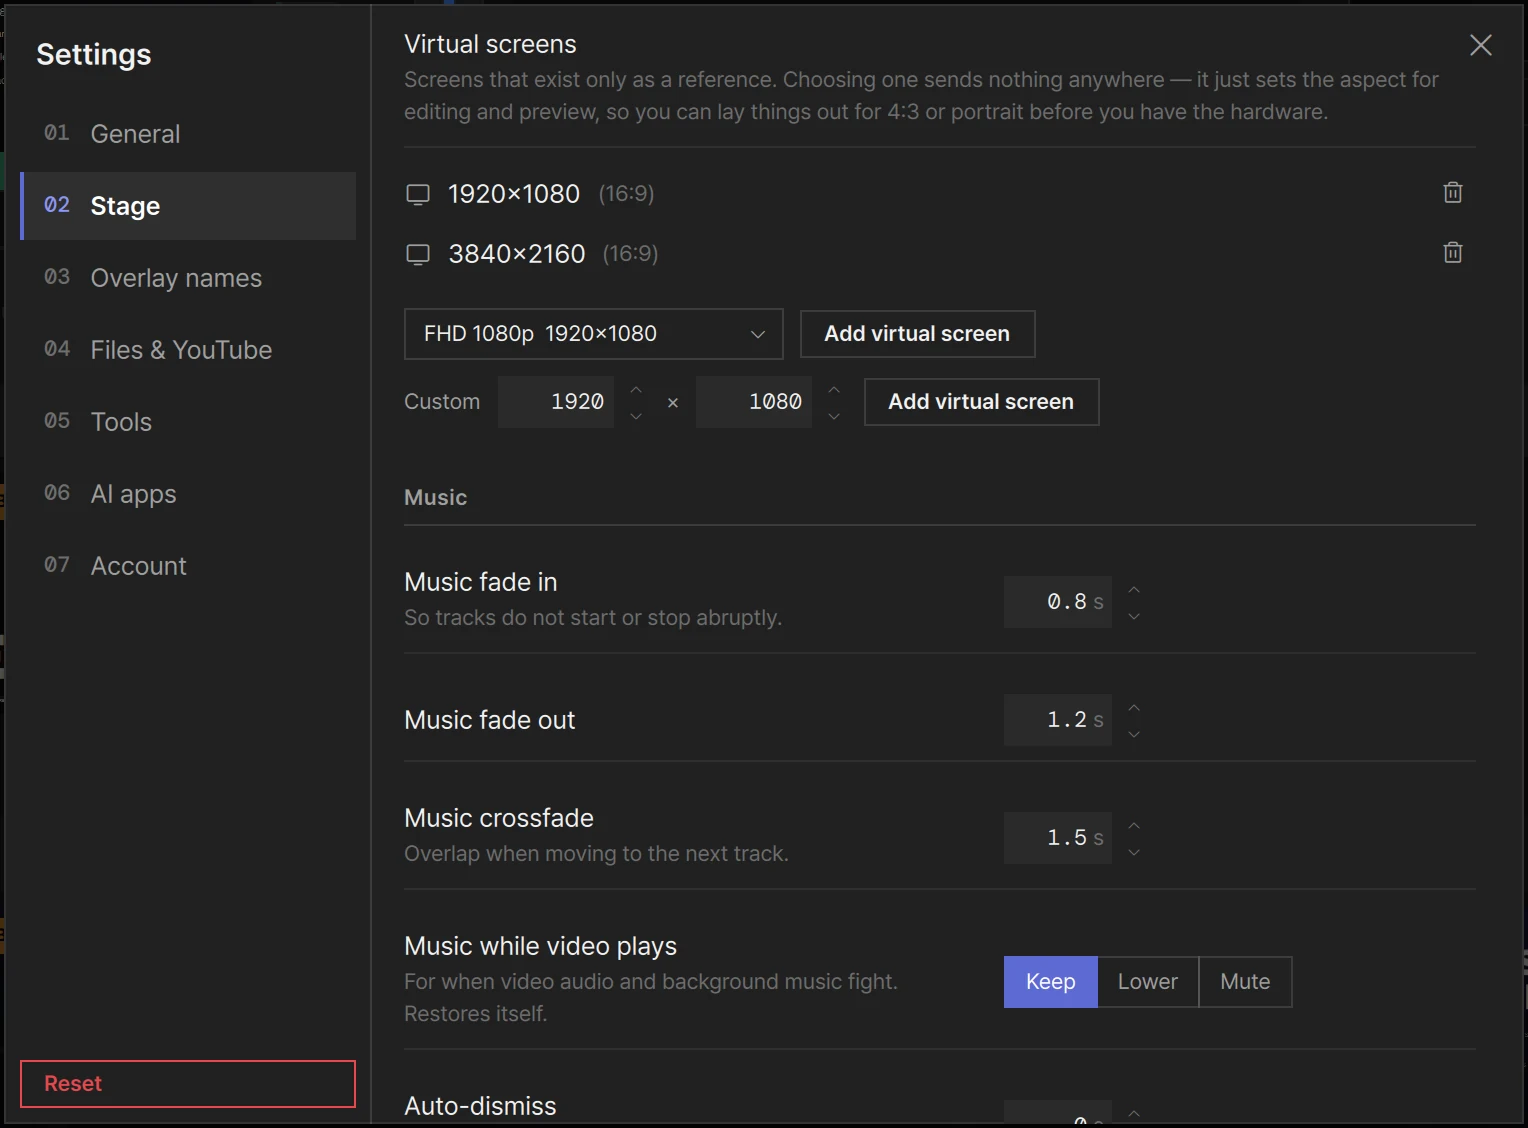Click the 1920×1080 screen entry text
The height and width of the screenshot is (1128, 1528).
coord(514,194)
